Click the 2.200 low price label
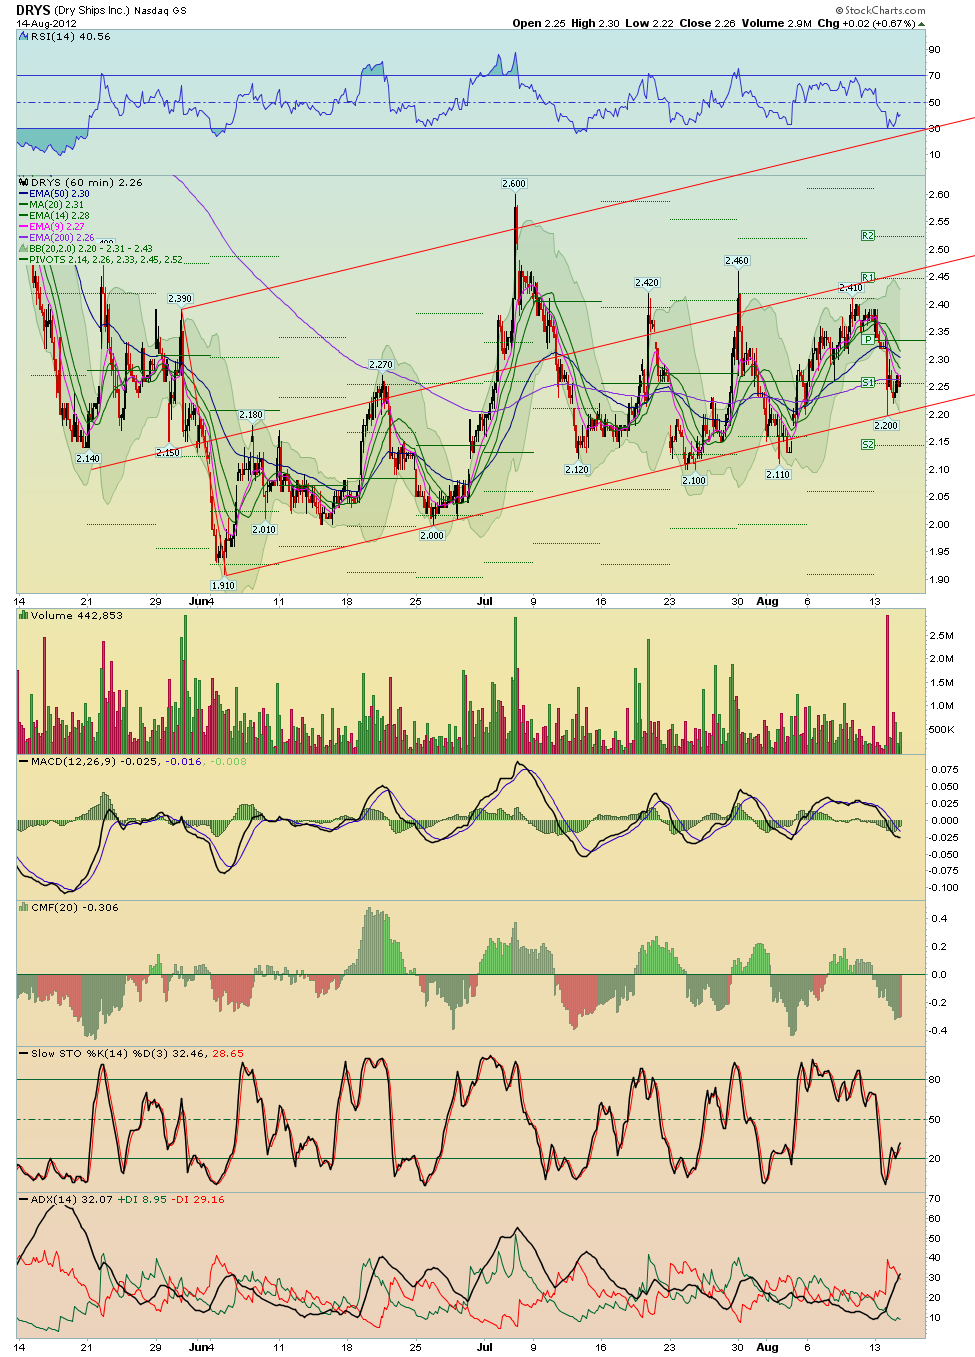The width and height of the screenshot is (975, 1357). 886,425
